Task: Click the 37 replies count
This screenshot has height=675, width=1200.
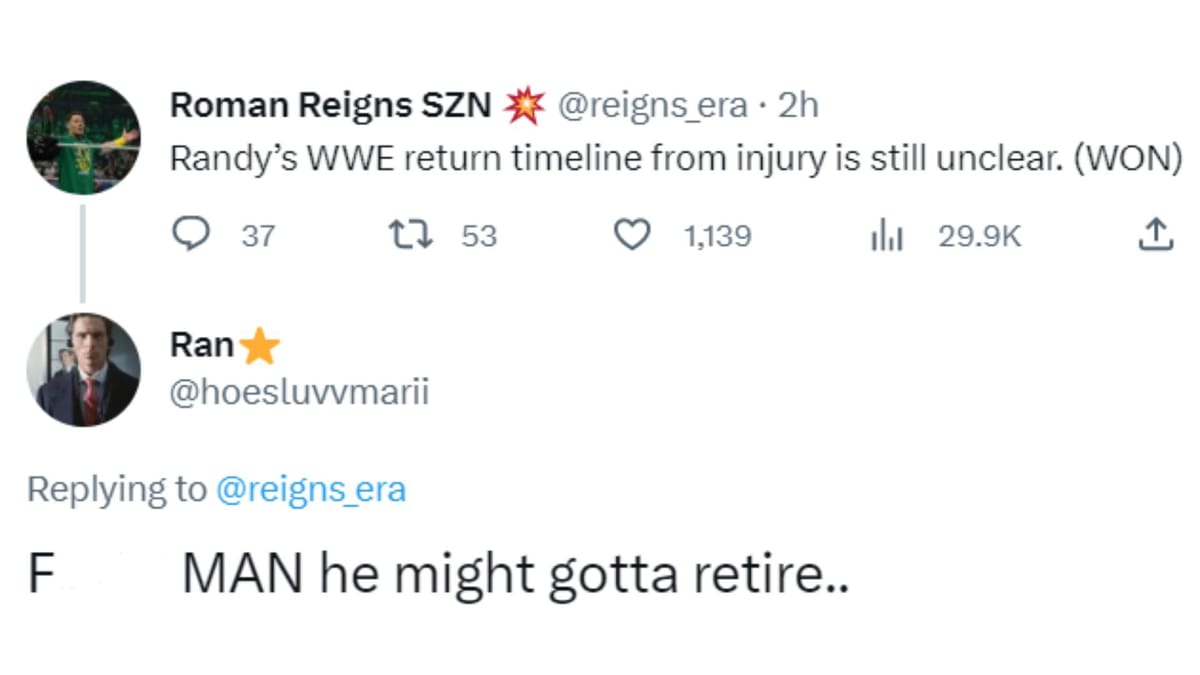Action: click(260, 236)
